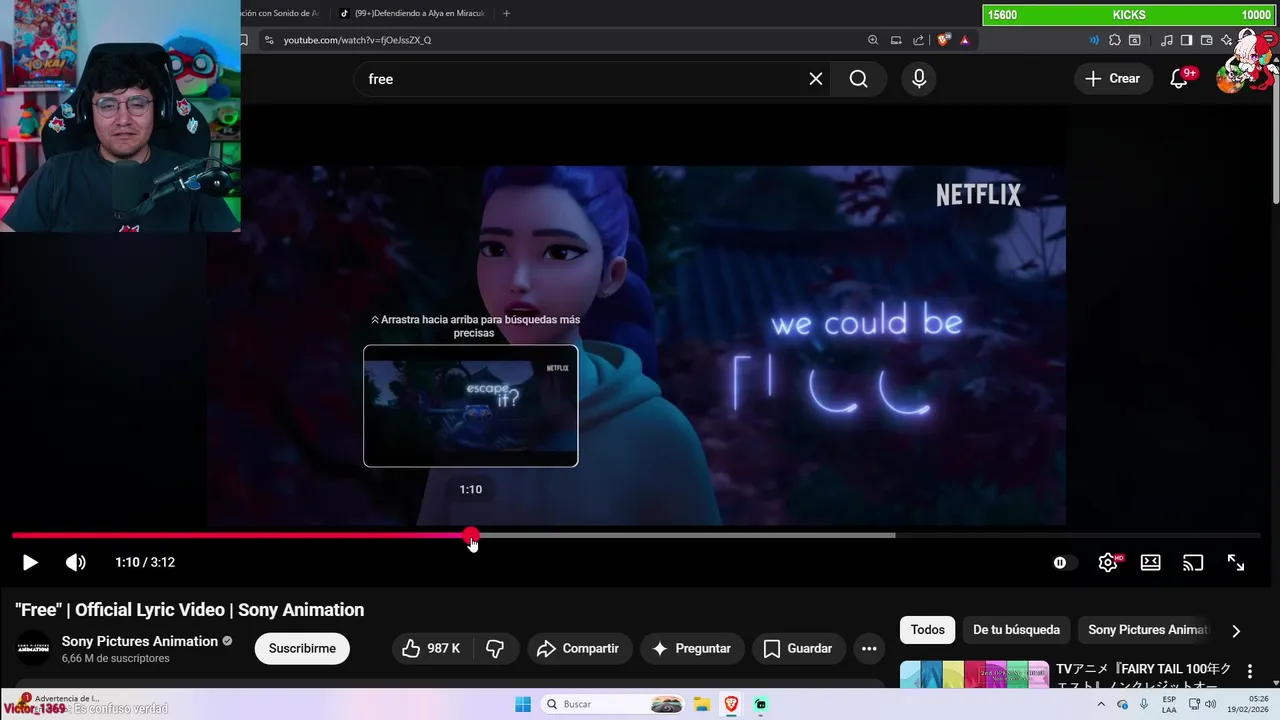Click share page icon in address bar
This screenshot has height=720, width=1280.
point(919,40)
